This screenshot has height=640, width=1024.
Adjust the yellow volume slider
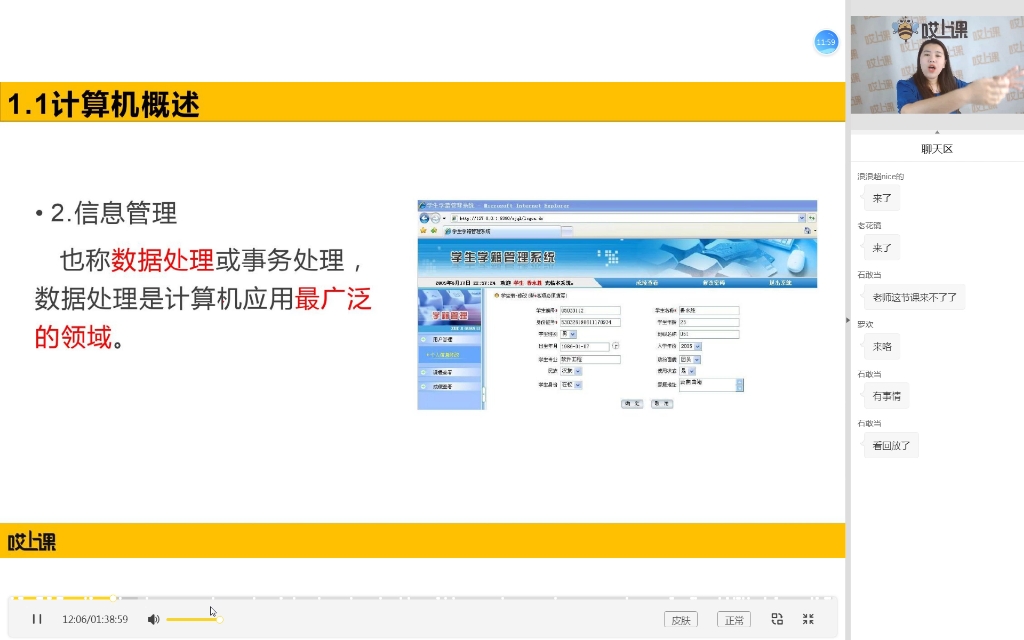pyautogui.click(x=195, y=618)
